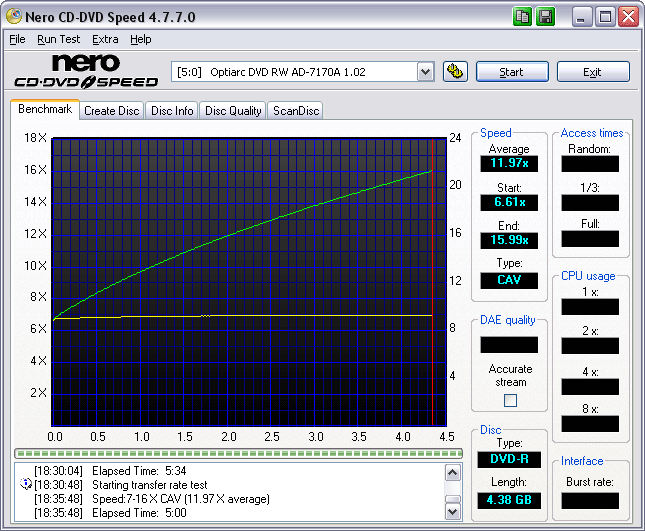This screenshot has width=645, height=531.
Task: Click the green progress bar below the graph
Action: [240, 454]
